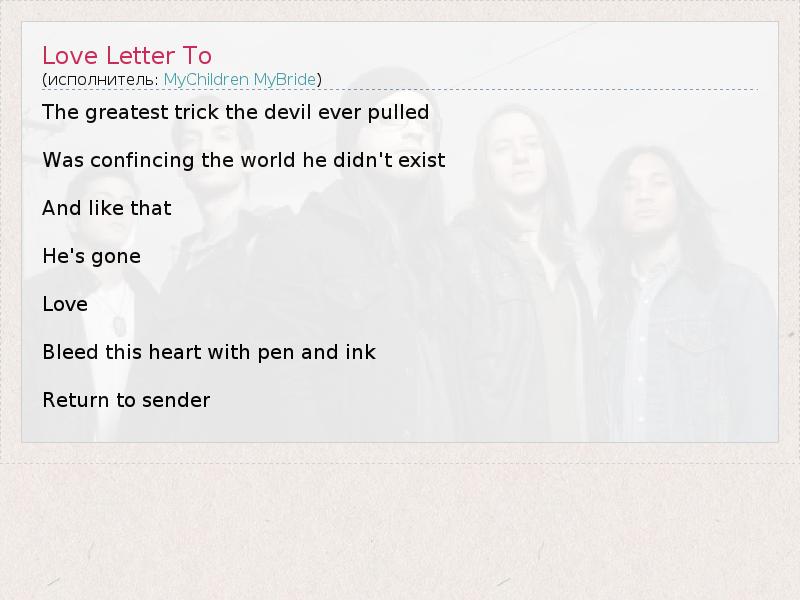This screenshot has height=600, width=800.
Task: Click the last lyric 'Return to sender'
Action: point(127,400)
